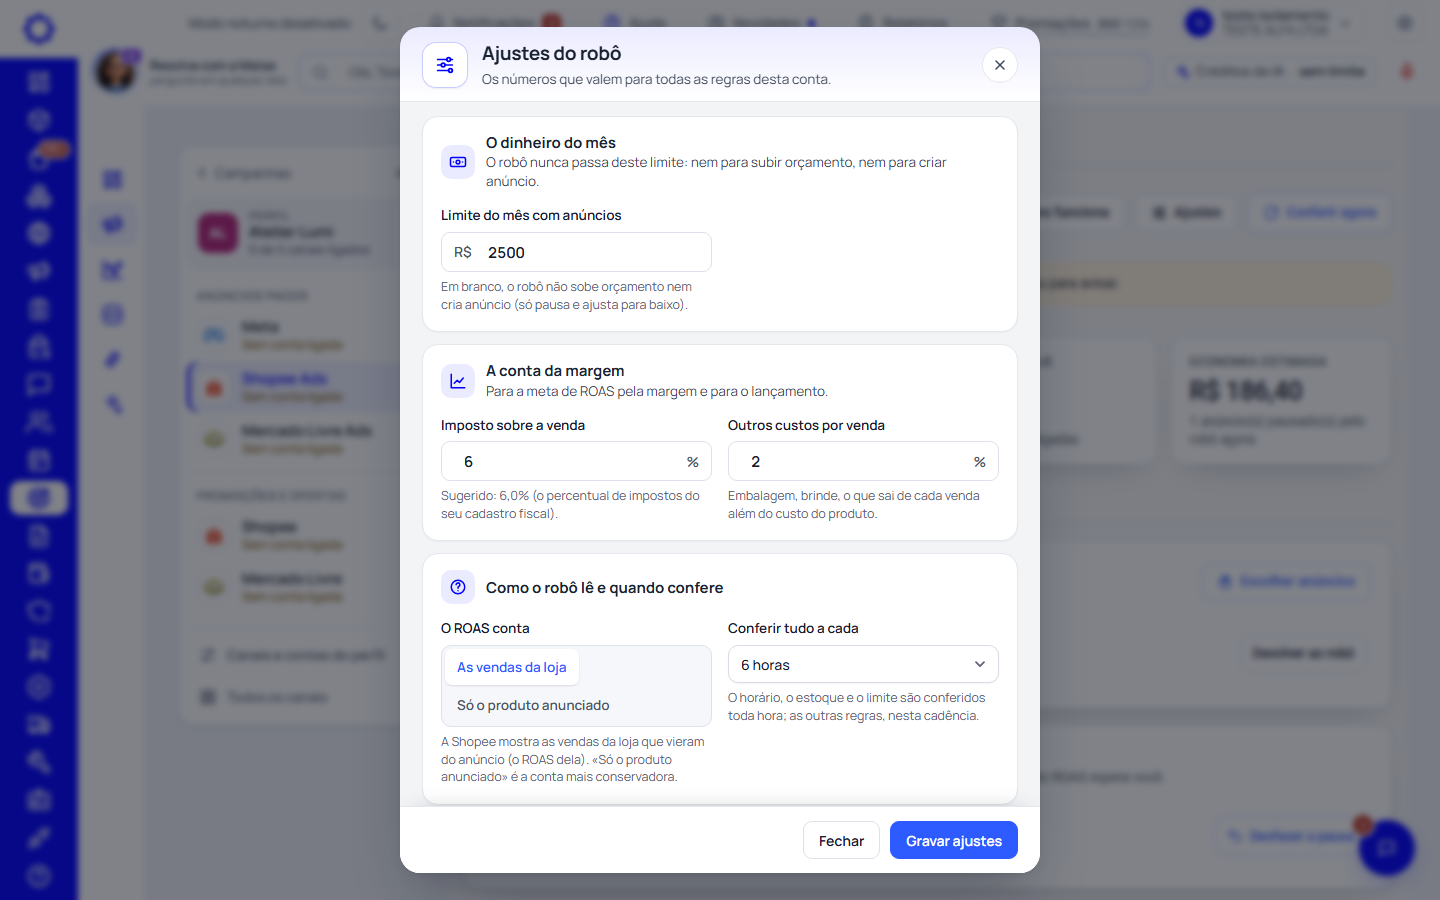The width and height of the screenshot is (1440, 900).
Task: Click the Para a meta de ROAS pela margem description
Action: pyautogui.click(x=657, y=392)
